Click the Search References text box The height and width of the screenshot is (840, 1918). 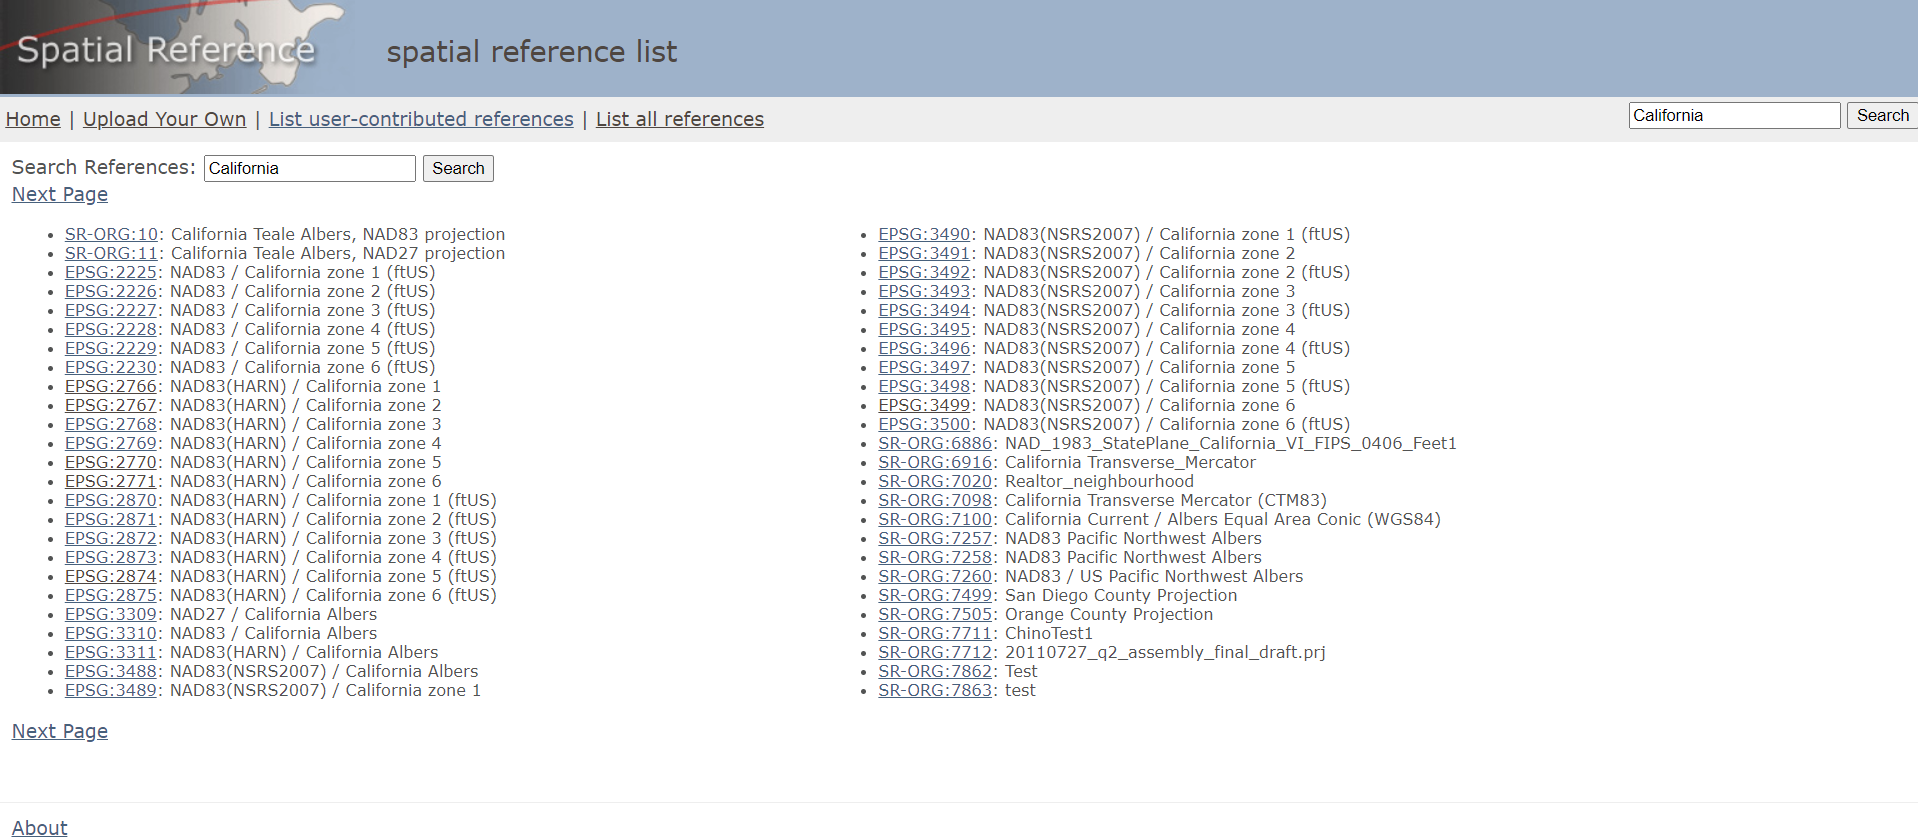pos(309,168)
